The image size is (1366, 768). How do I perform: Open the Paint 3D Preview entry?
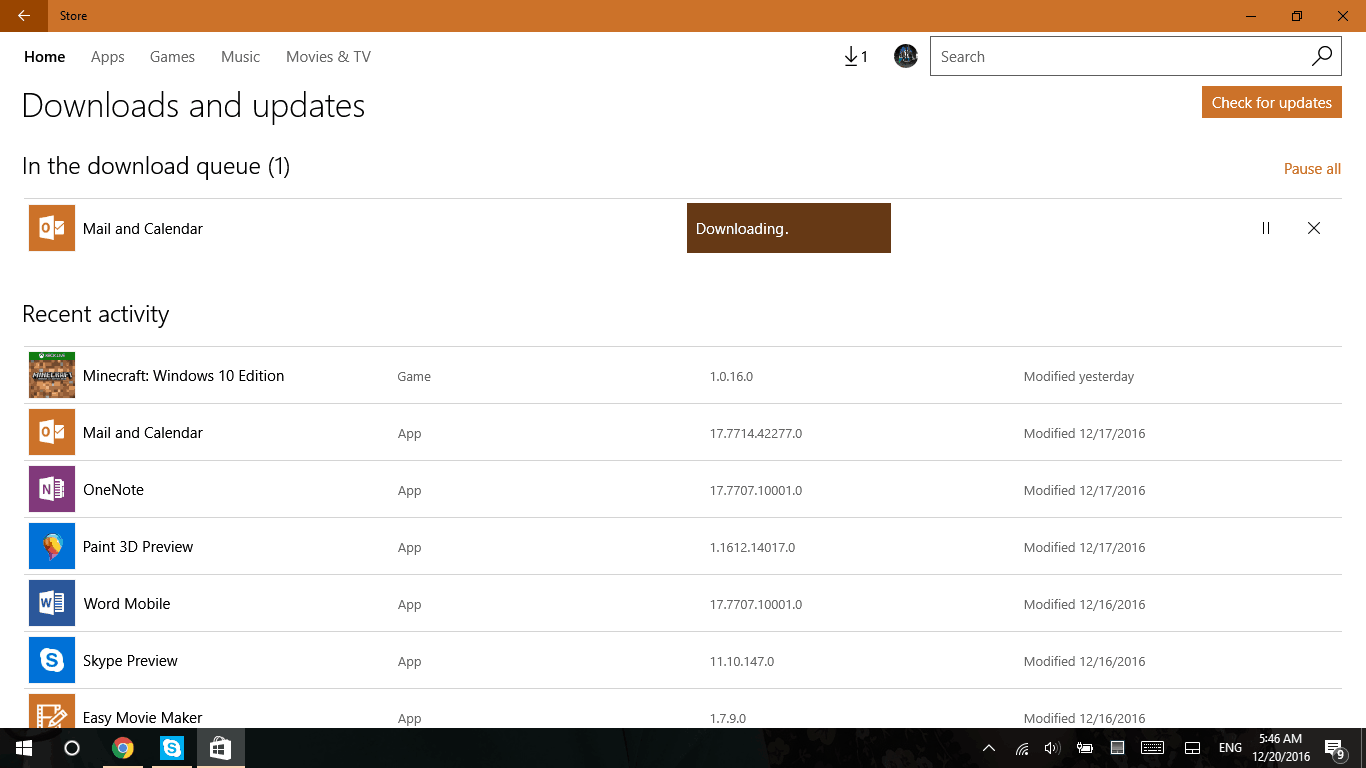[x=683, y=547]
